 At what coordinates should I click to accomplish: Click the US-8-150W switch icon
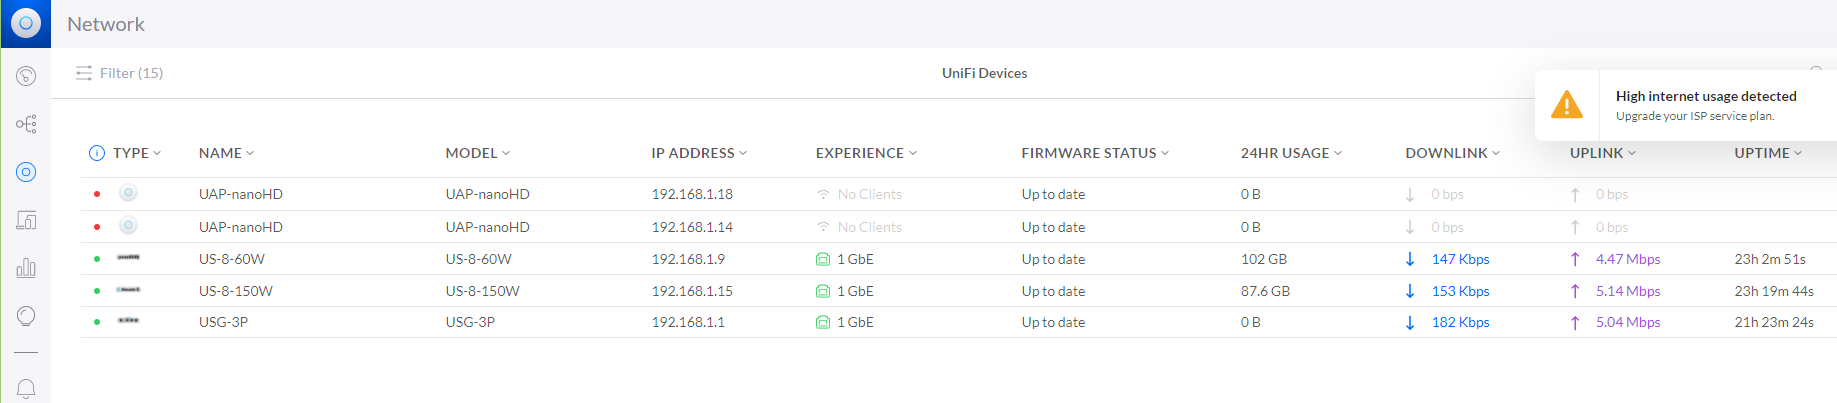(x=128, y=290)
